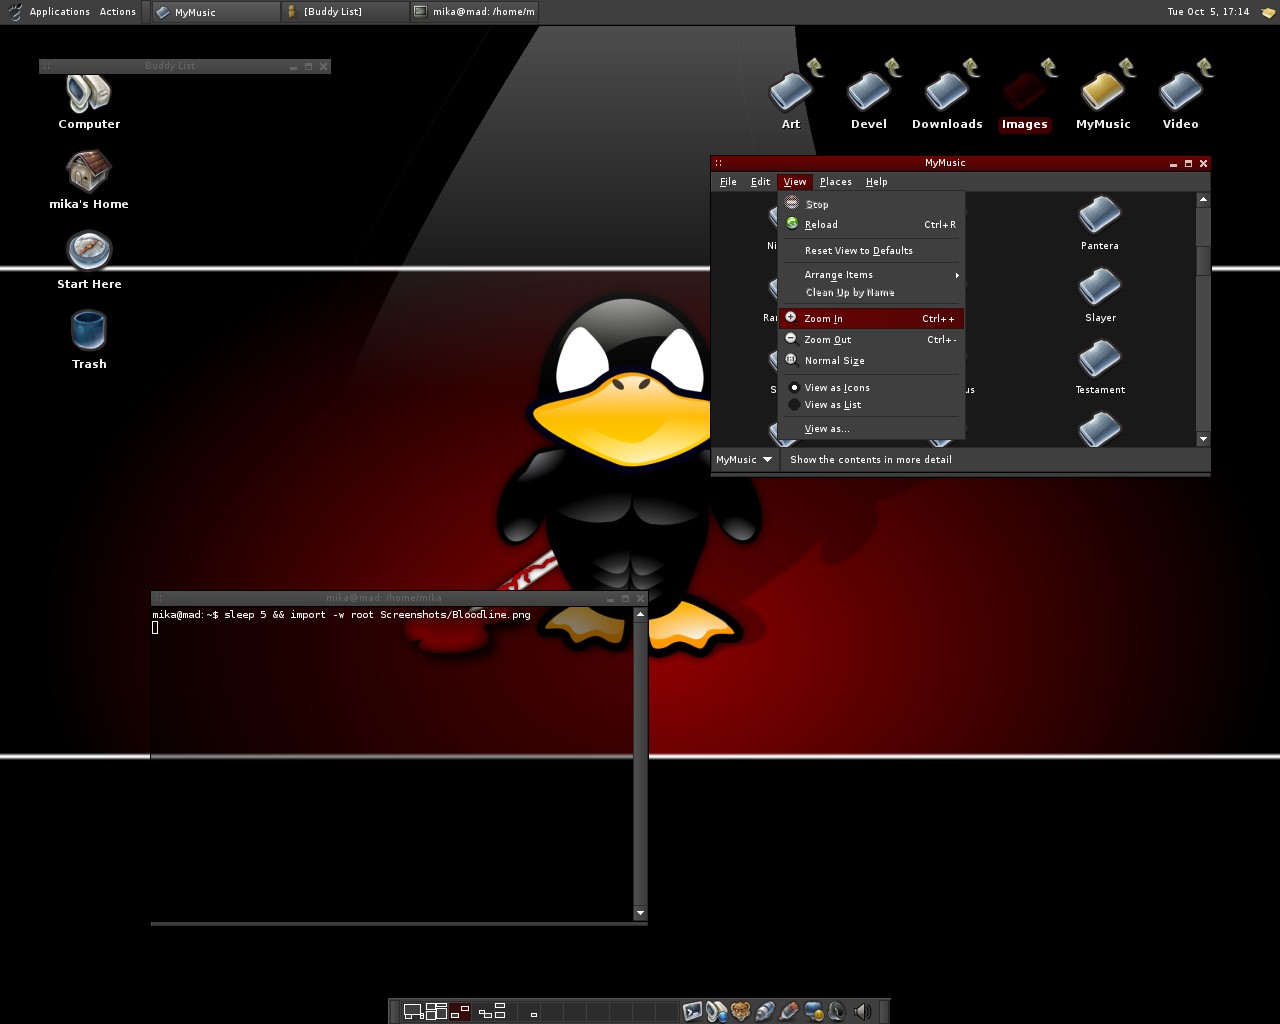1280x1024 pixels.
Task: Choose Reset View to Defaults
Action: click(872, 251)
